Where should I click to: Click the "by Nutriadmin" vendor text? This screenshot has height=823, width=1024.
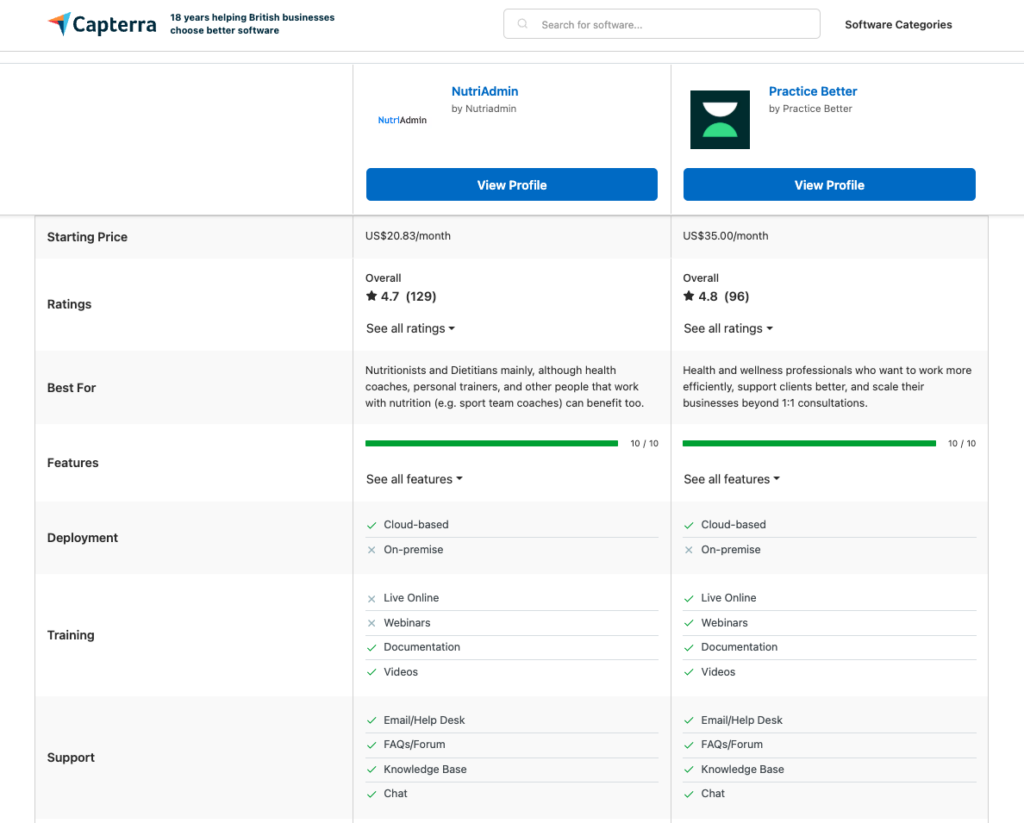coord(484,108)
